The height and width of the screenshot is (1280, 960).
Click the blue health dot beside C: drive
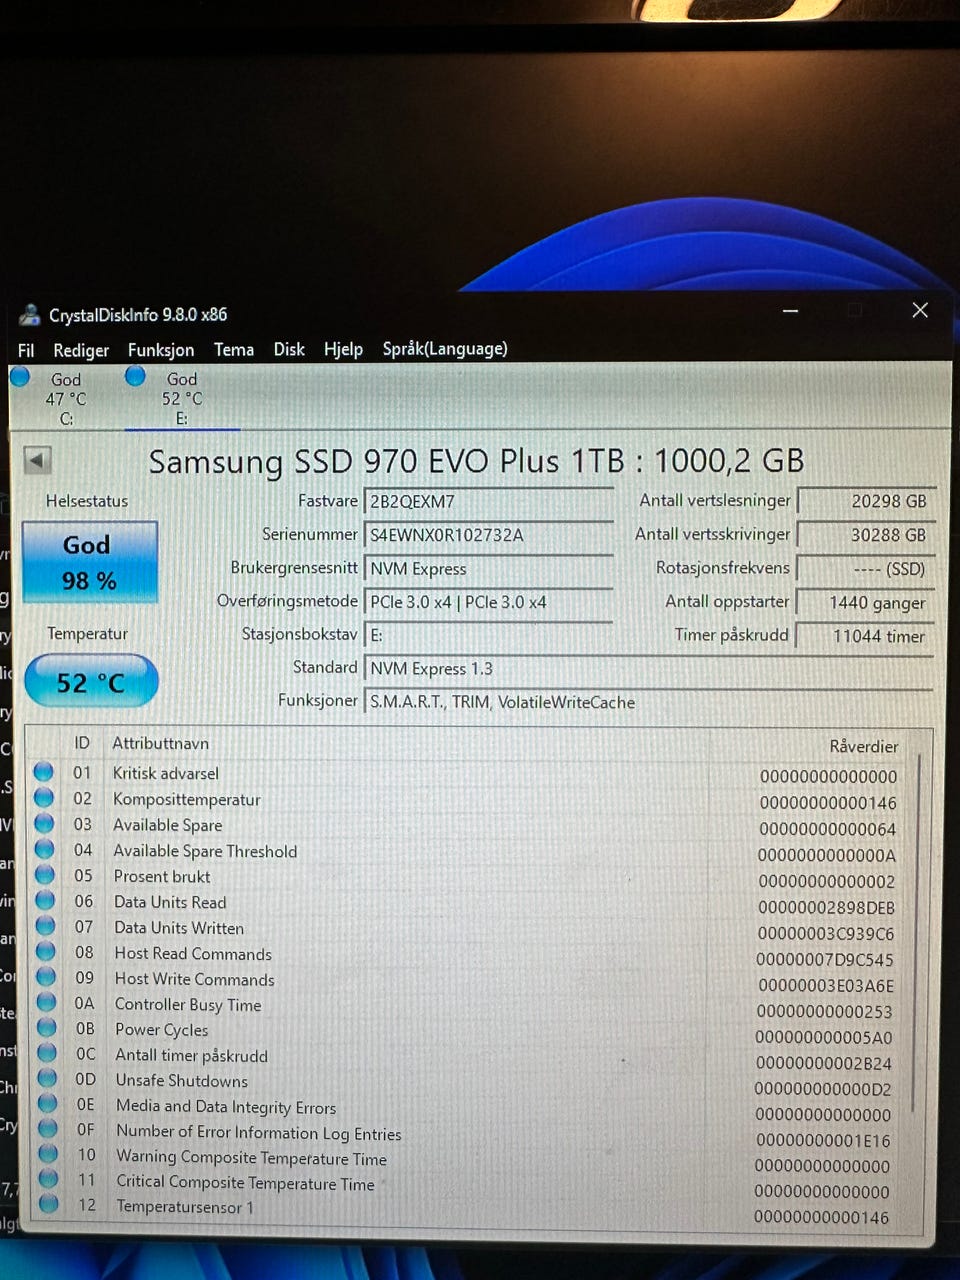[x=20, y=377]
